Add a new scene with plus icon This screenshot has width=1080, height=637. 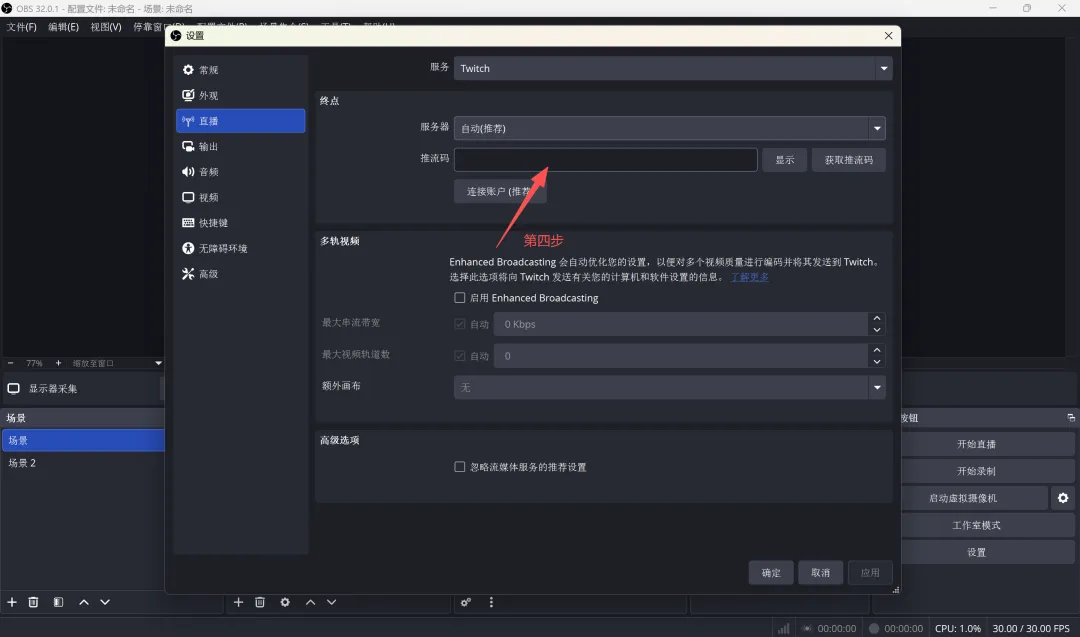pyautogui.click(x=12, y=602)
